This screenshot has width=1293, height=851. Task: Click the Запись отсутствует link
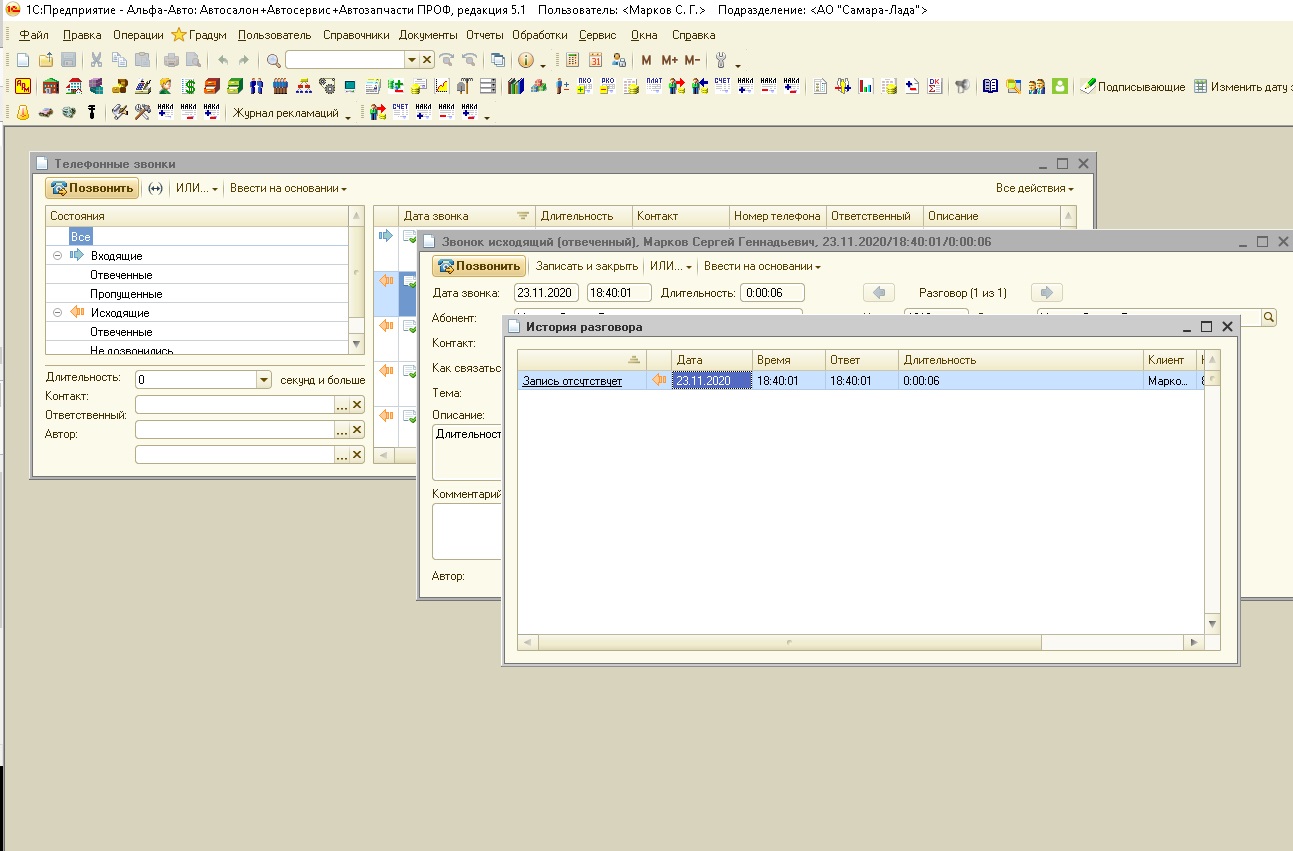[572, 381]
